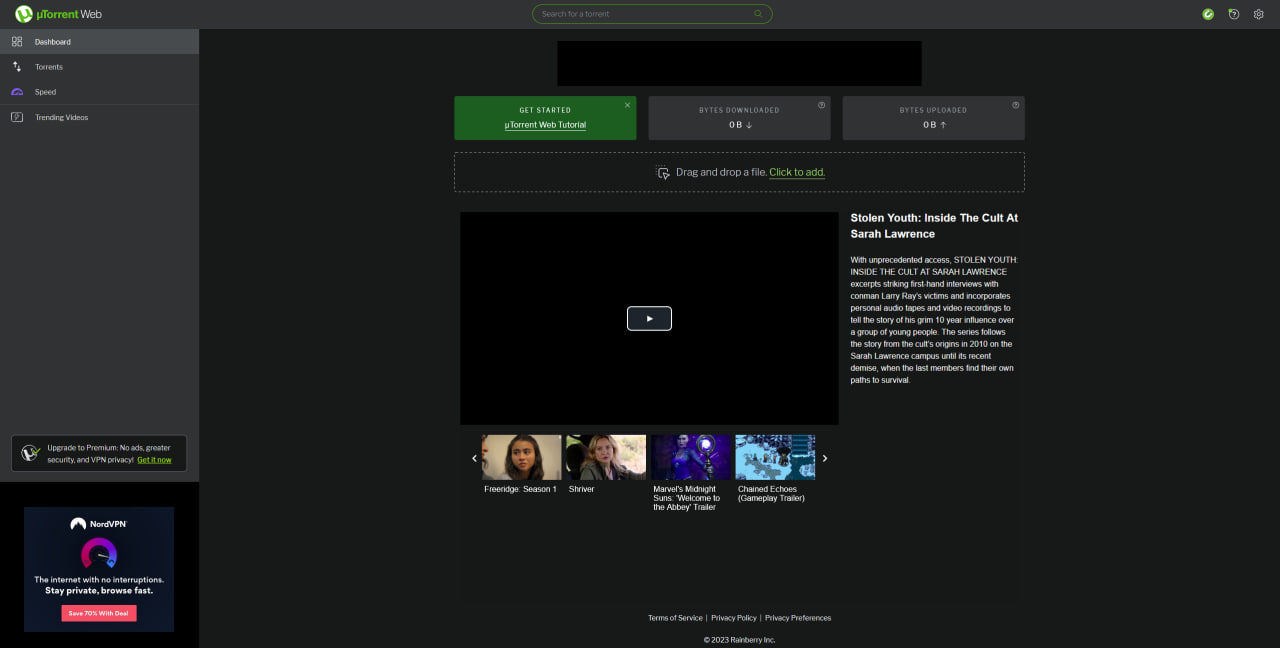Click the µTorrent Web logo
This screenshot has width=1280, height=648.
58,14
